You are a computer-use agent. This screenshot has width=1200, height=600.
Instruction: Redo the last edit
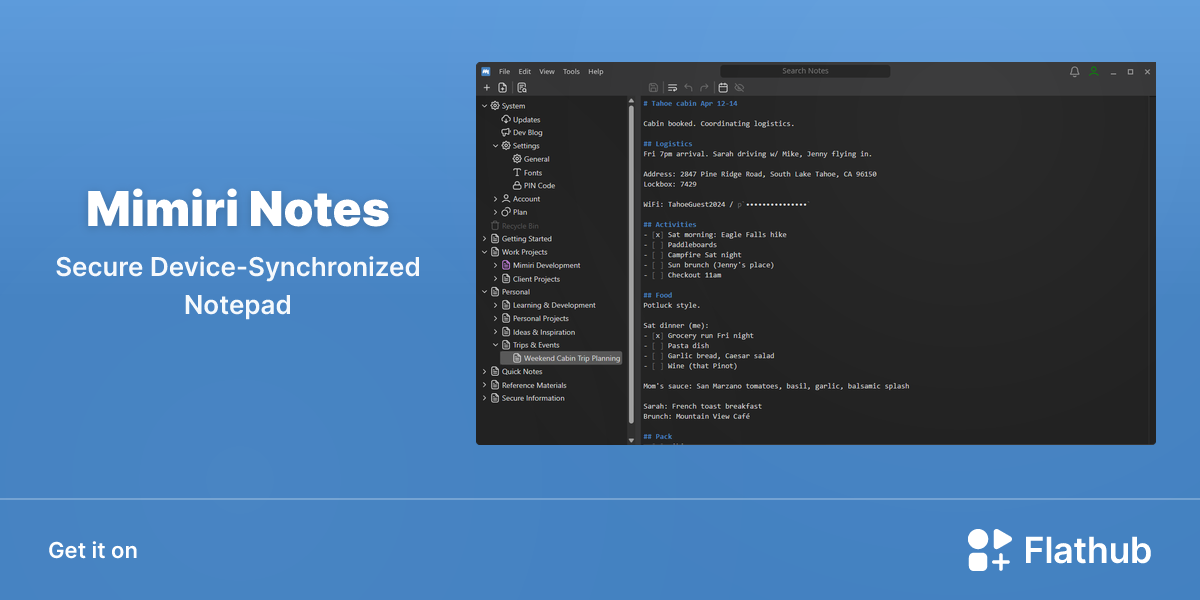705,88
